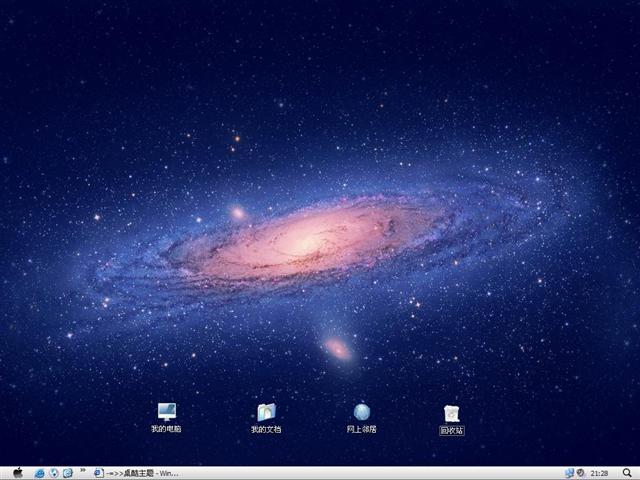Open 回收站 recycle bin icon
The image size is (640, 480).
pyautogui.click(x=452, y=413)
